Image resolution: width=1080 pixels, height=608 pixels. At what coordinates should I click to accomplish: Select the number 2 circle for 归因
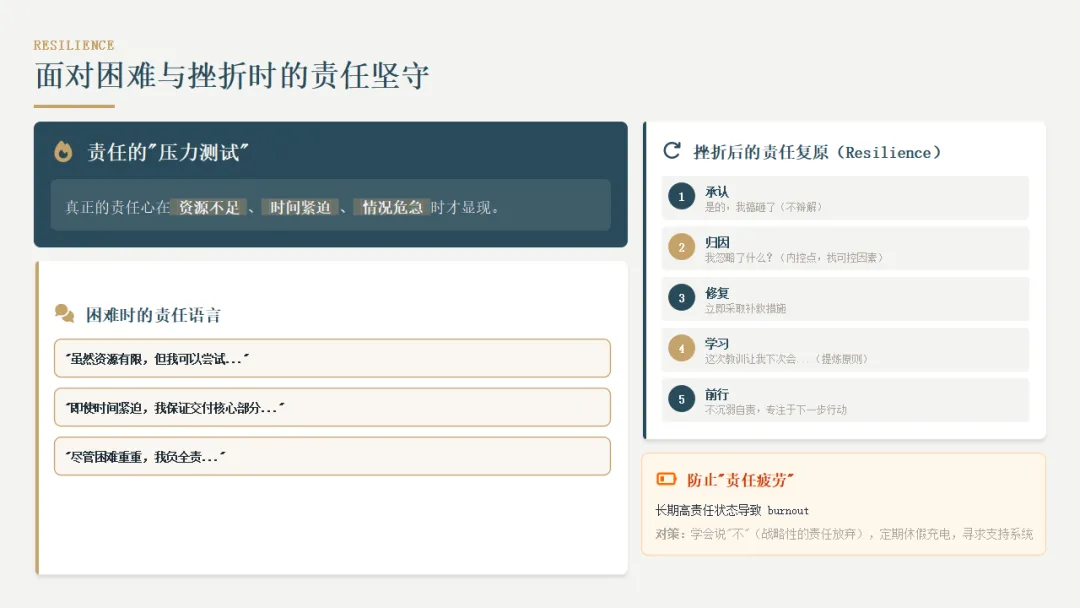(x=681, y=247)
